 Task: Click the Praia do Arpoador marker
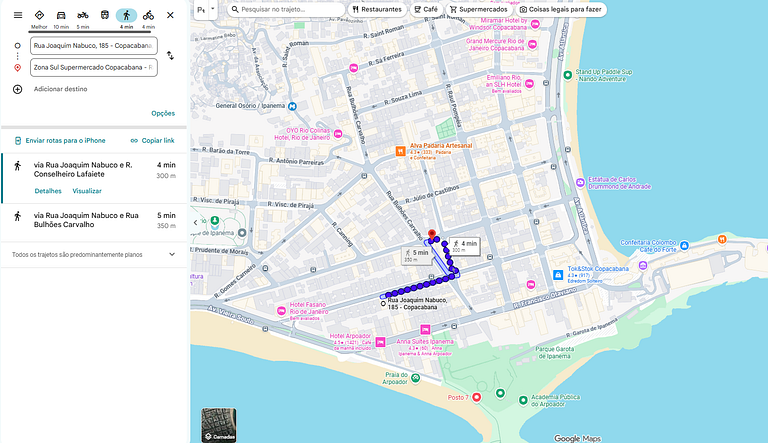(415, 378)
